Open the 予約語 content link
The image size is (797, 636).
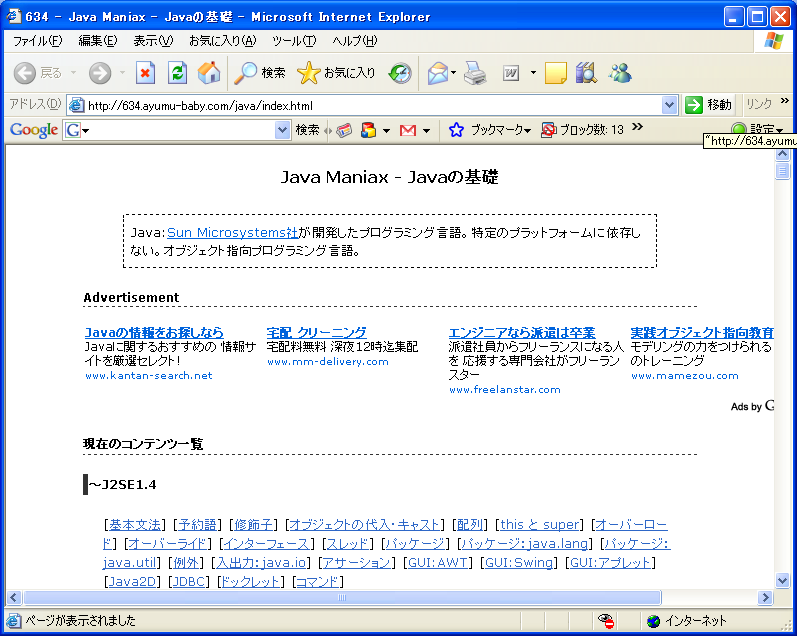(x=197, y=525)
